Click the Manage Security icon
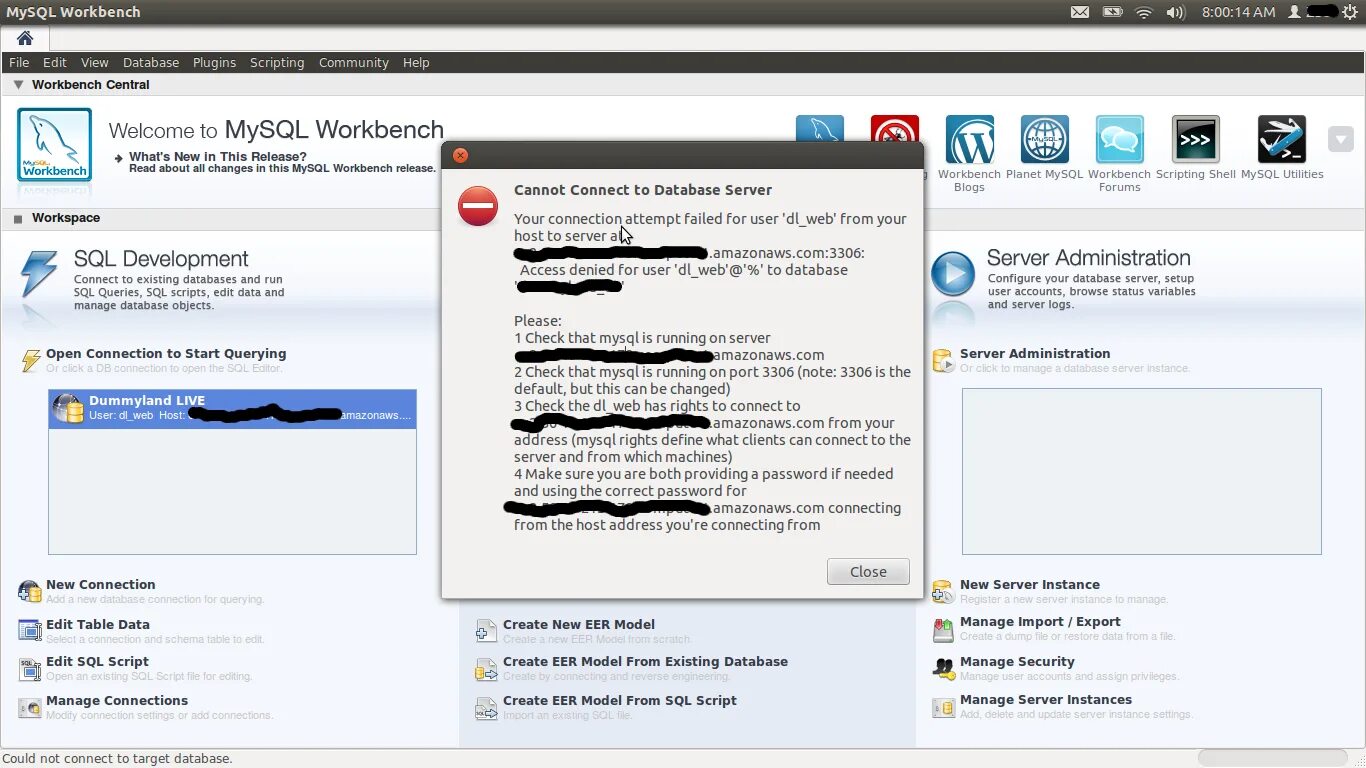Viewport: 1366px width, 768px height. coord(943,668)
